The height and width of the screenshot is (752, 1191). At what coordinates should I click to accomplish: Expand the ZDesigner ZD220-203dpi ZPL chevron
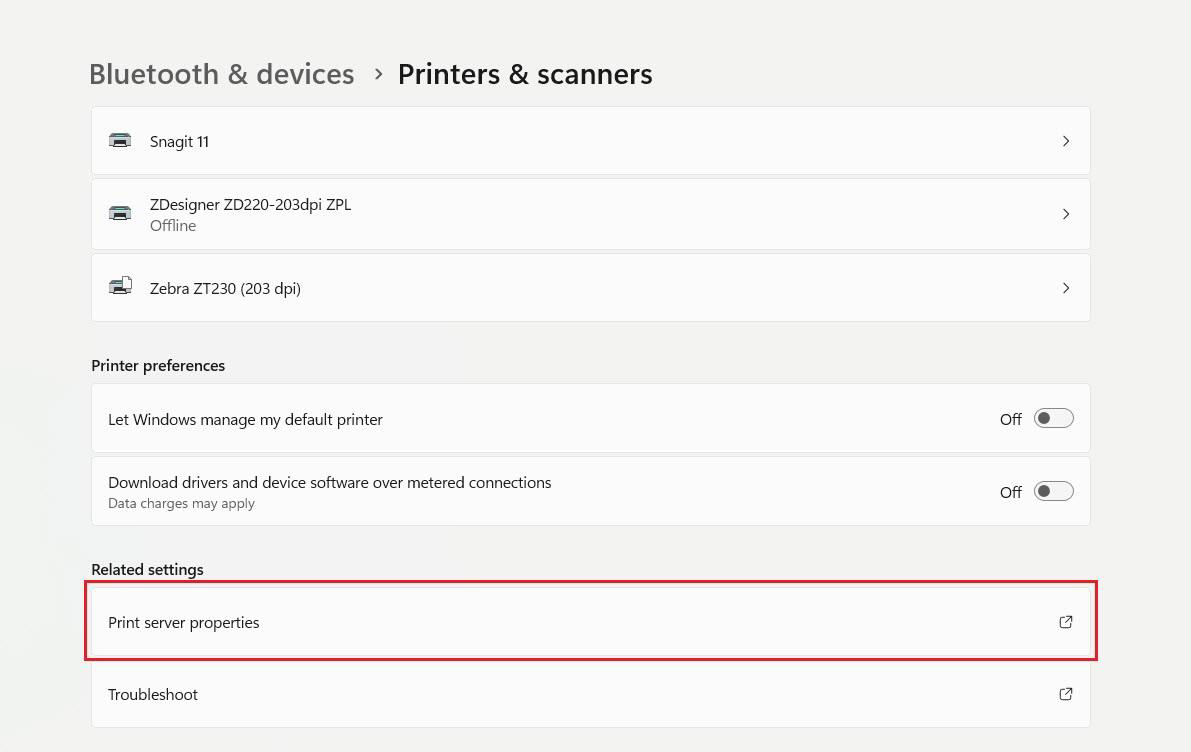1066,214
